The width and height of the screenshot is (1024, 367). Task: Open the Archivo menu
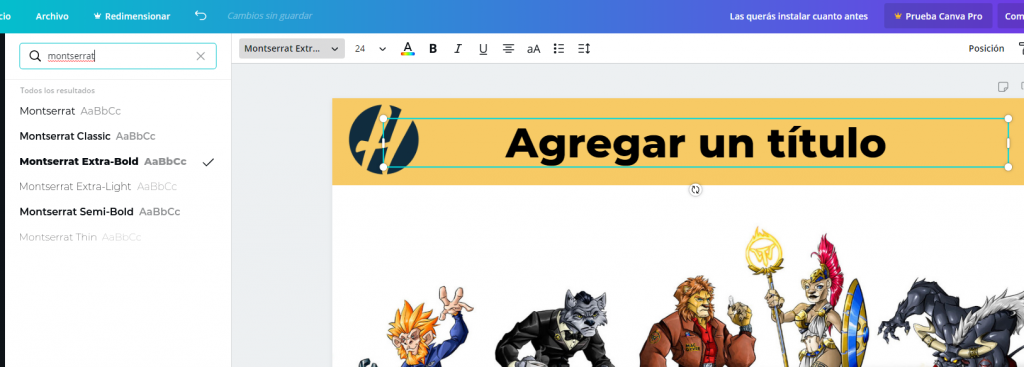(x=52, y=16)
